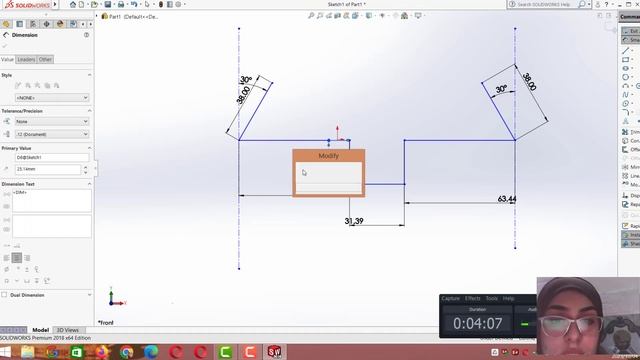Image resolution: width=640 pixels, height=360 pixels.
Task: Click the Dimension Text box containing <DIM>
Action: click(x=52, y=200)
